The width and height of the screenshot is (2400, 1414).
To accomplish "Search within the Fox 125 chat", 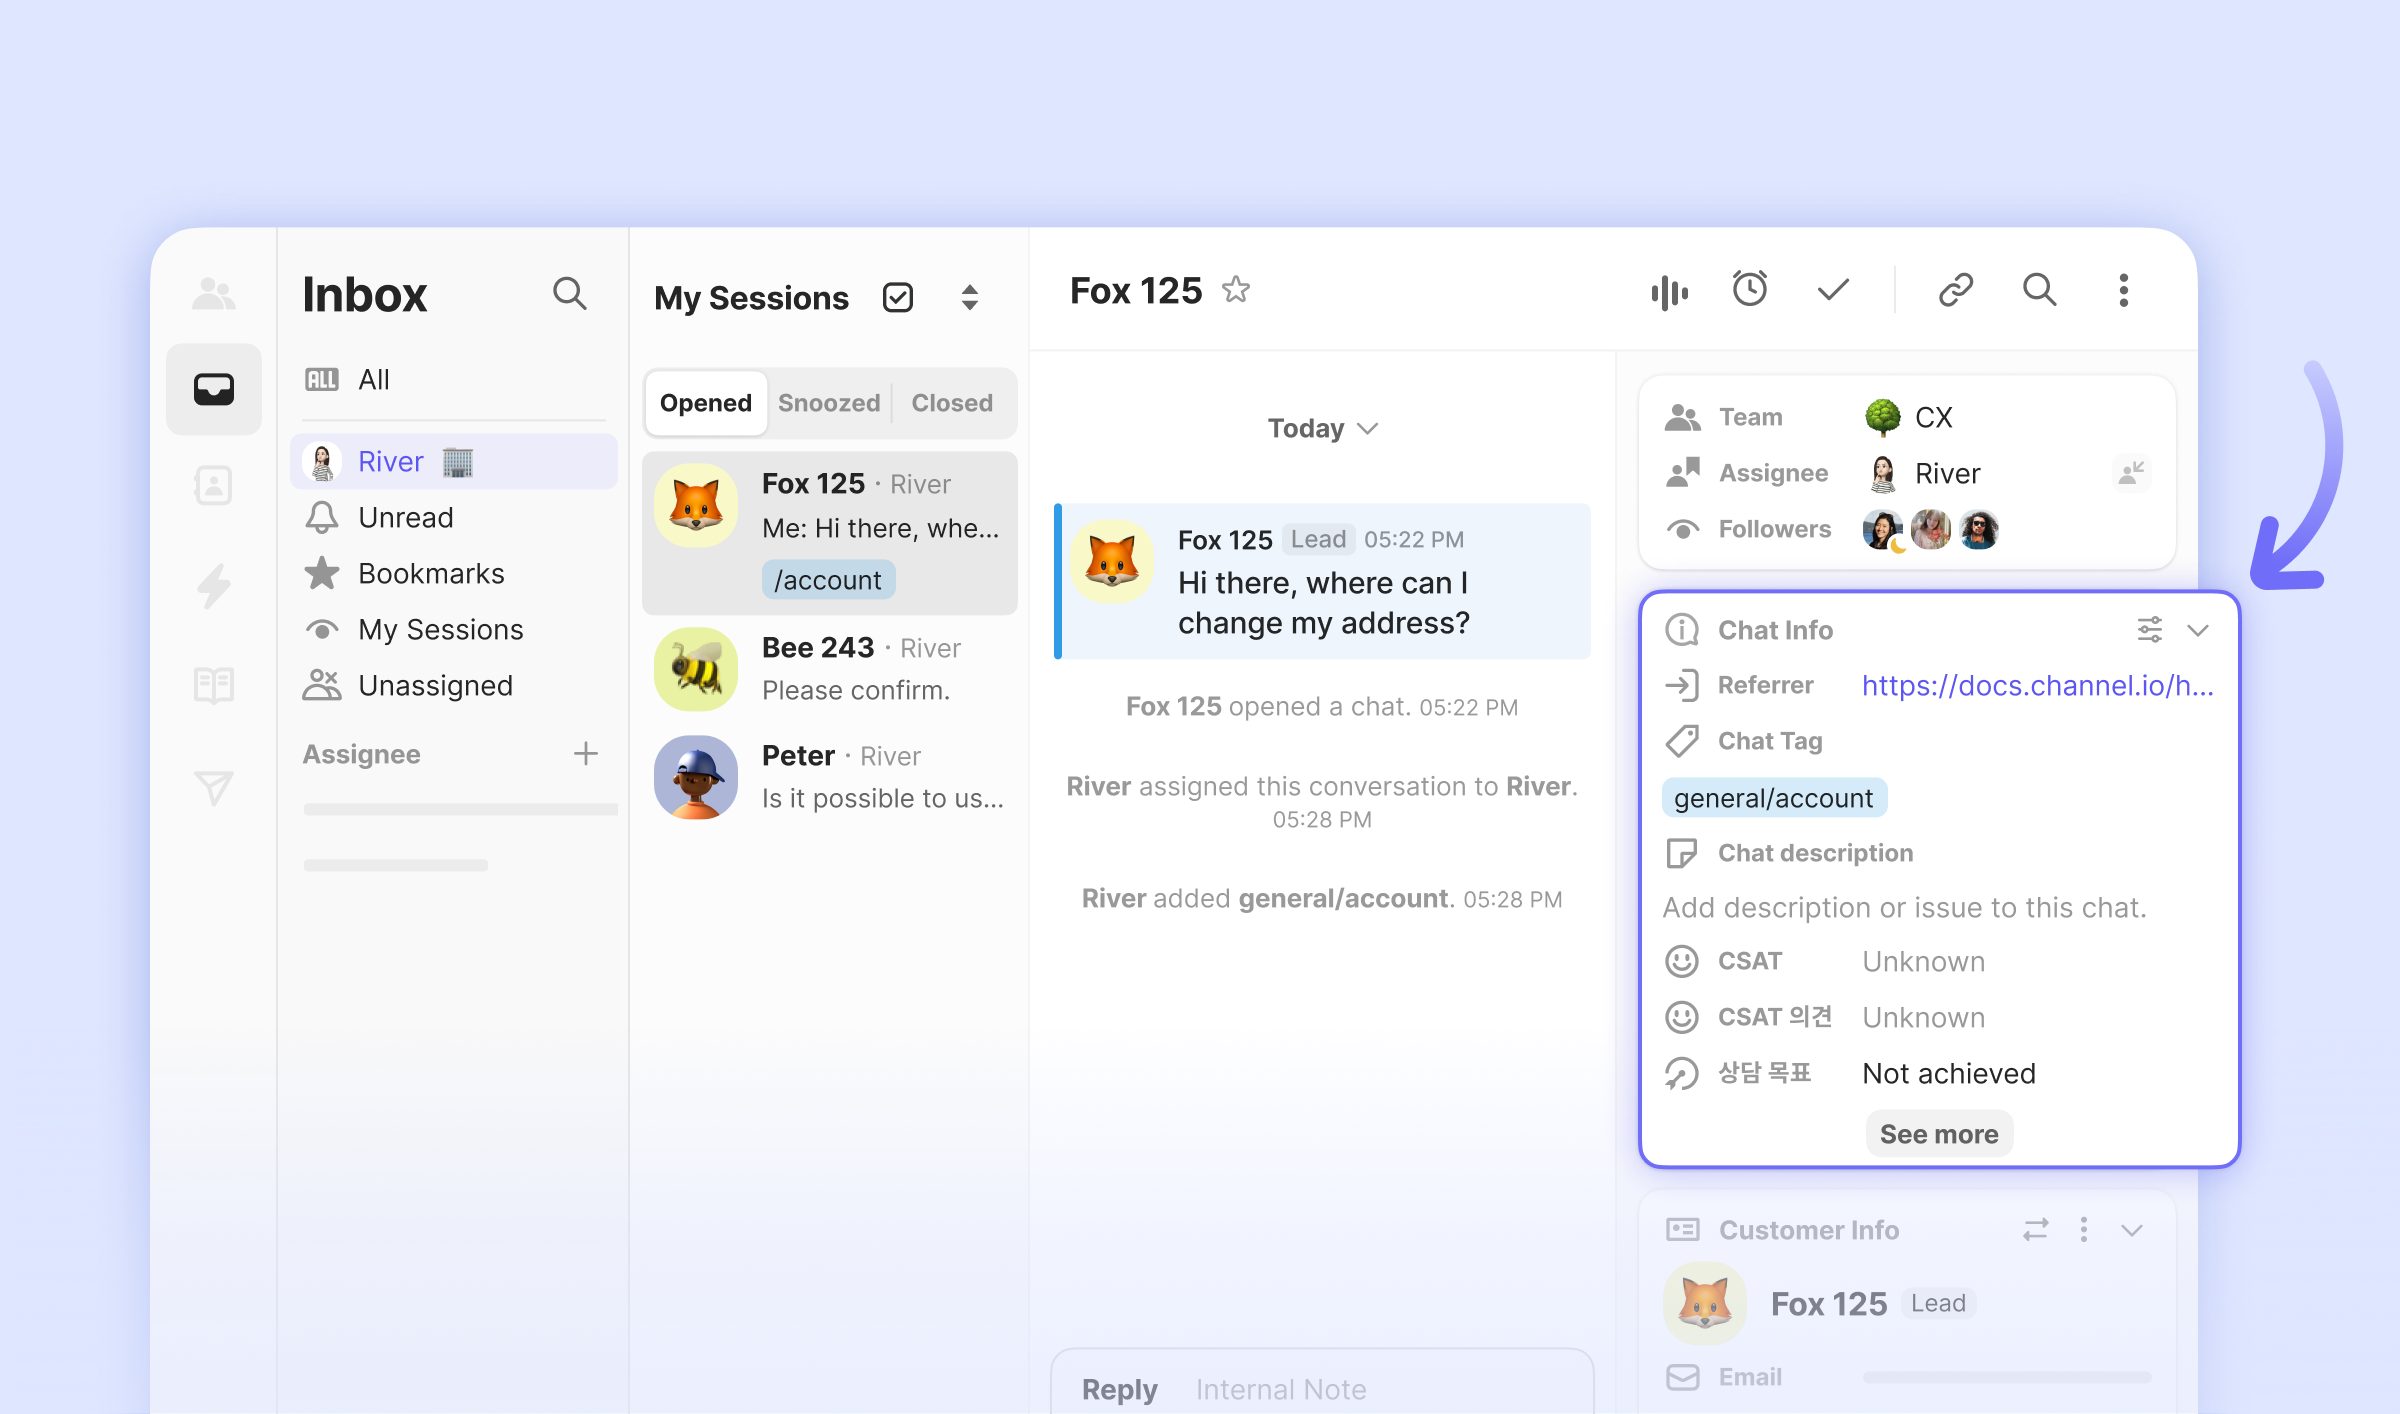I will click(2039, 290).
